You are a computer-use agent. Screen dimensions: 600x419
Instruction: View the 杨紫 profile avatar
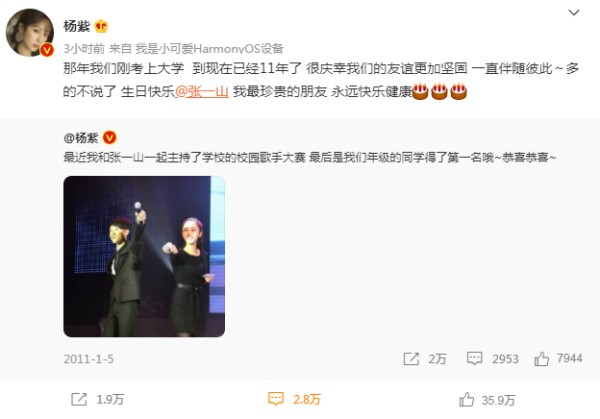pos(30,33)
